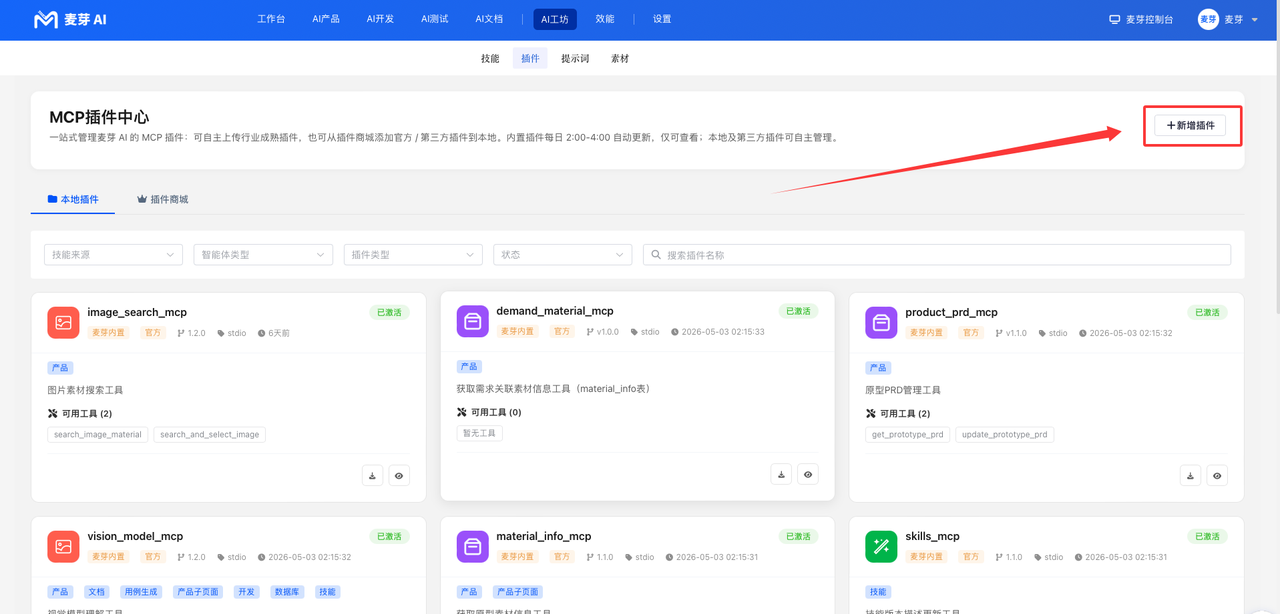Open the image_search_mcp plugin icon
The height and width of the screenshot is (614, 1280).
click(x=63, y=322)
